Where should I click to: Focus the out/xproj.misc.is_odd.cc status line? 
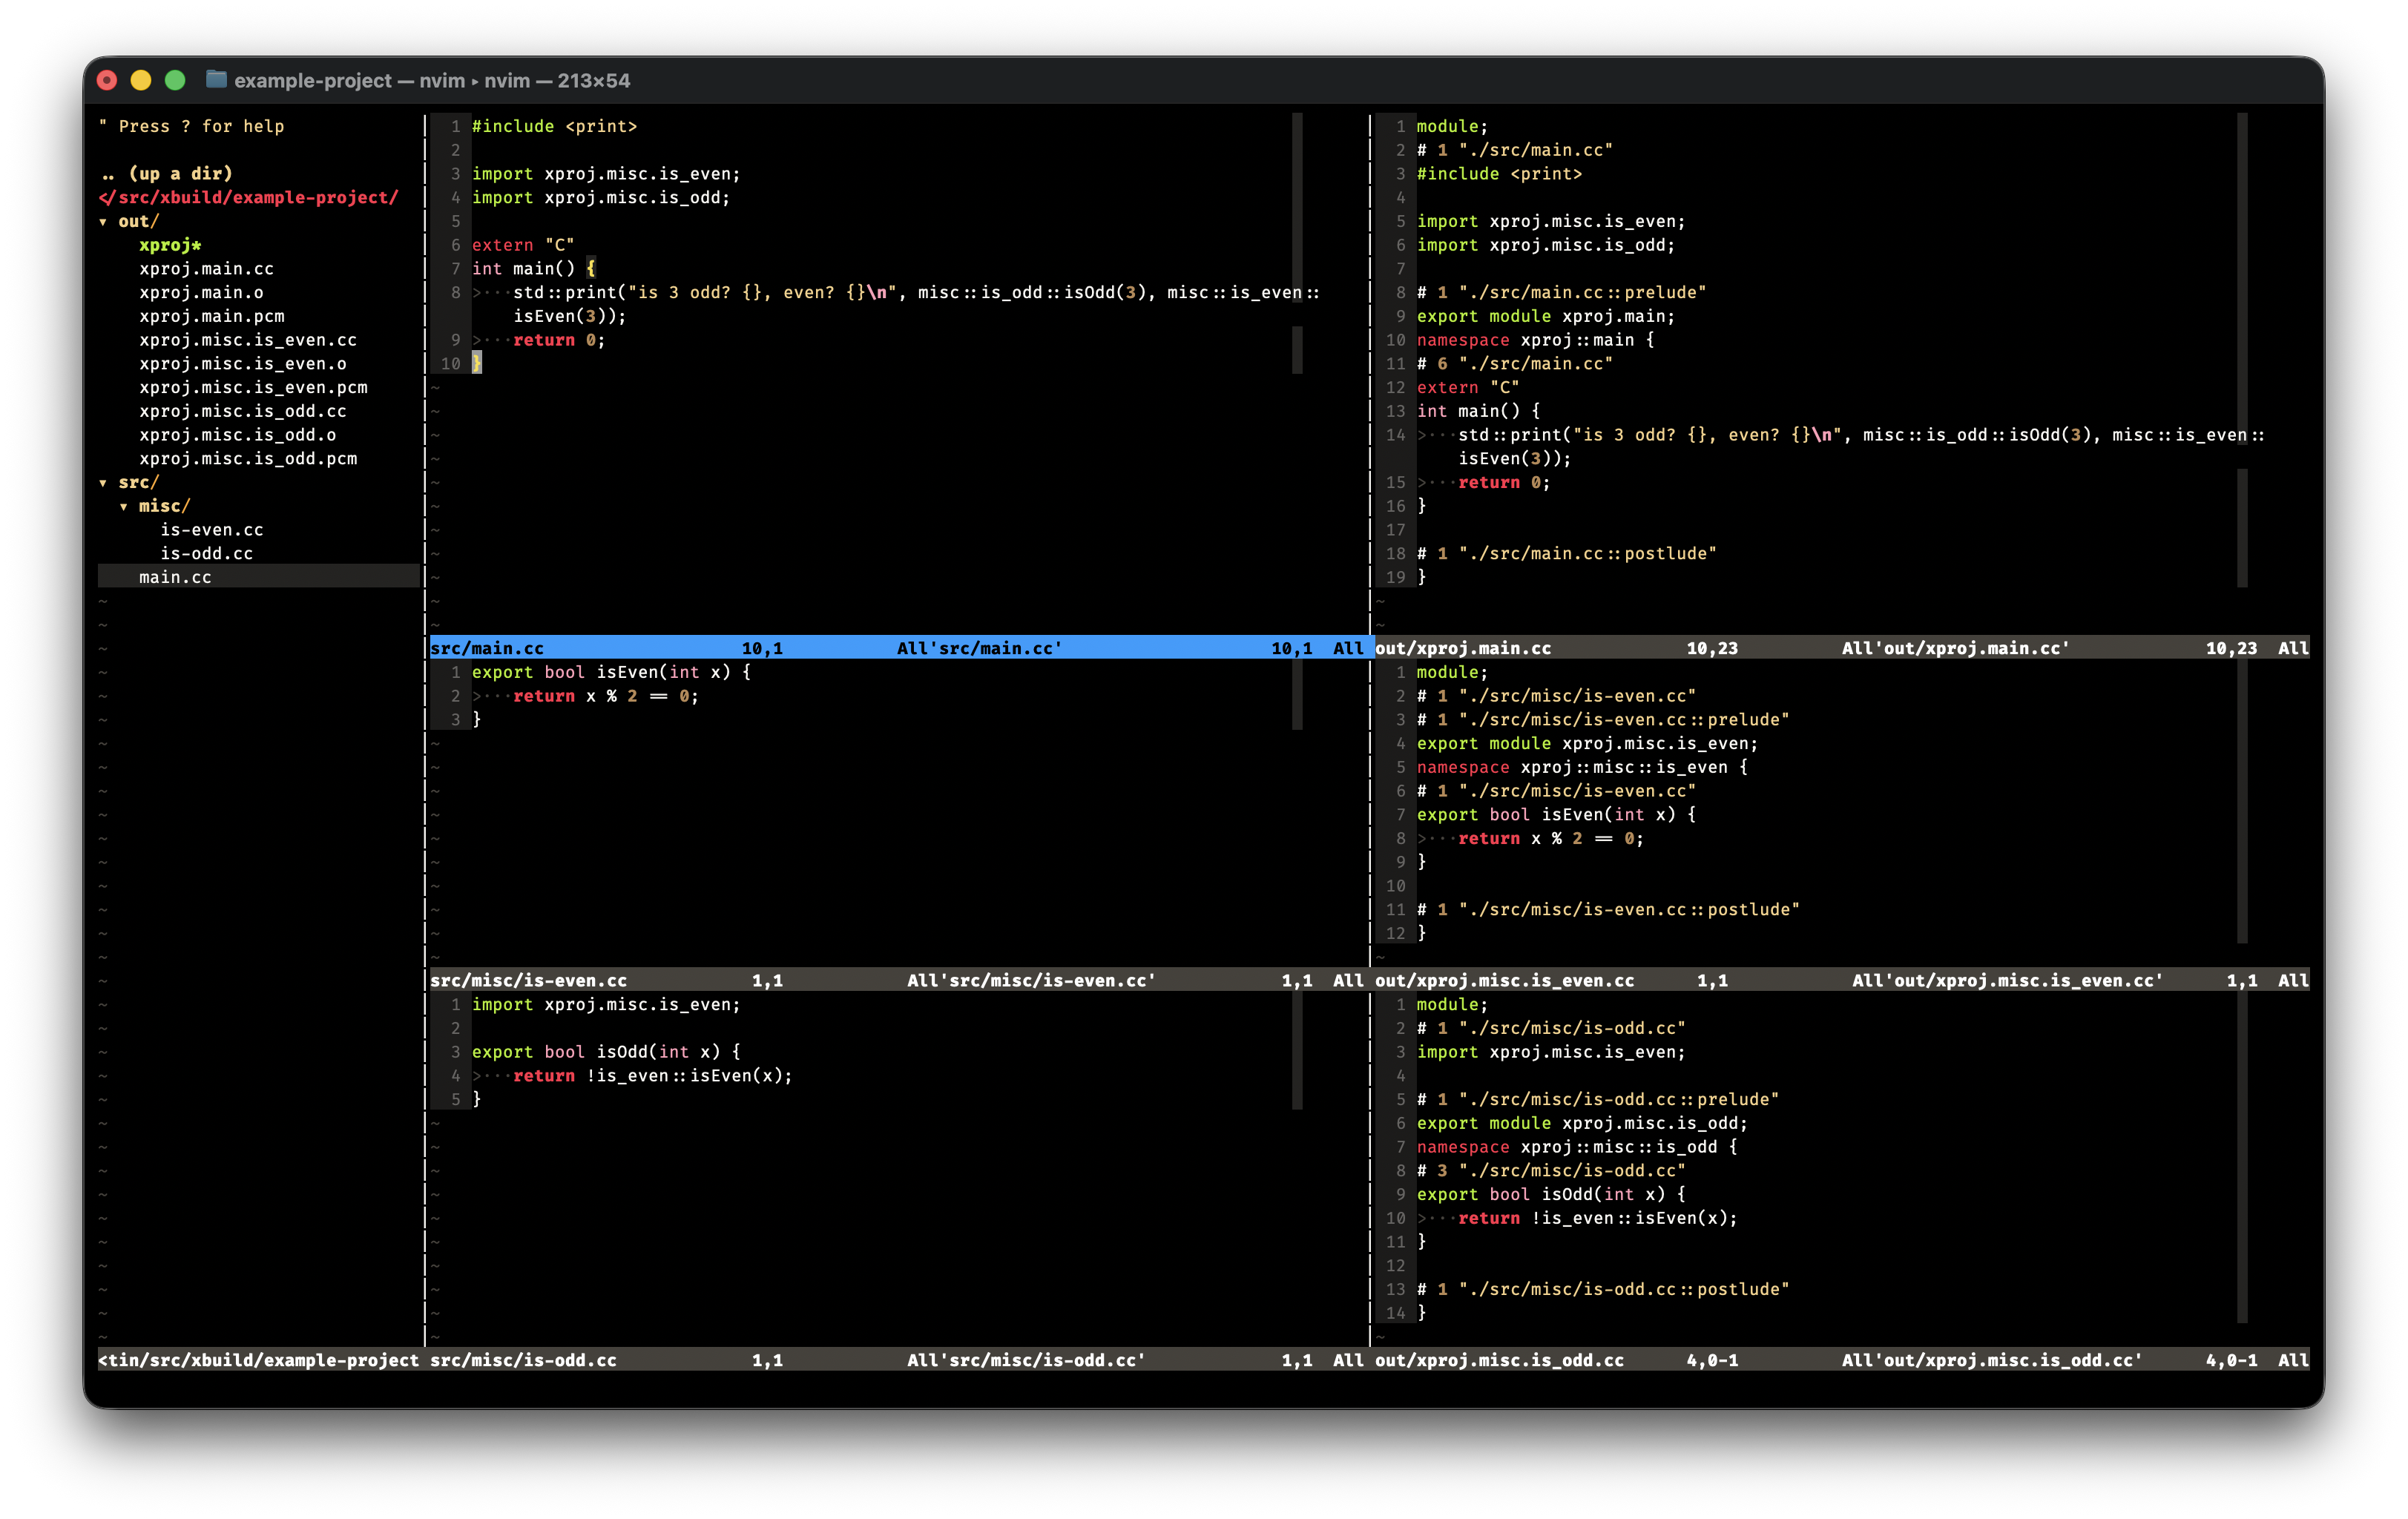click(x=1842, y=1361)
